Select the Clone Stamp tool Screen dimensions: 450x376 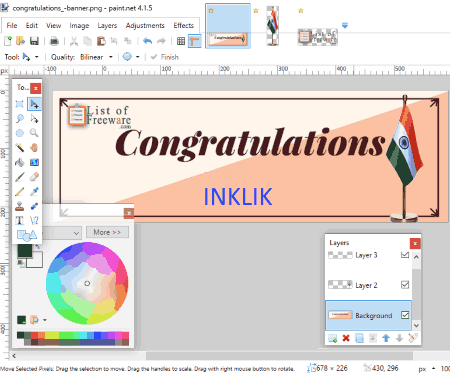(x=20, y=206)
